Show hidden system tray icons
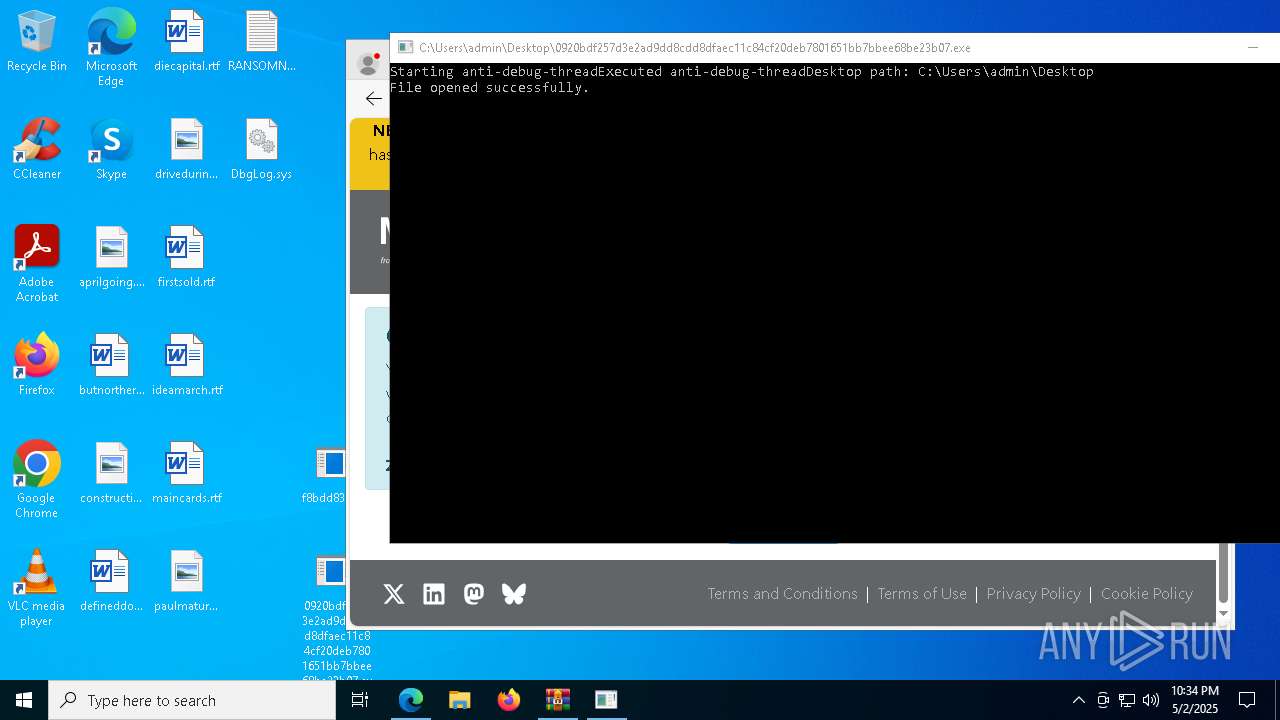Viewport: 1280px width, 720px height. [x=1078, y=700]
